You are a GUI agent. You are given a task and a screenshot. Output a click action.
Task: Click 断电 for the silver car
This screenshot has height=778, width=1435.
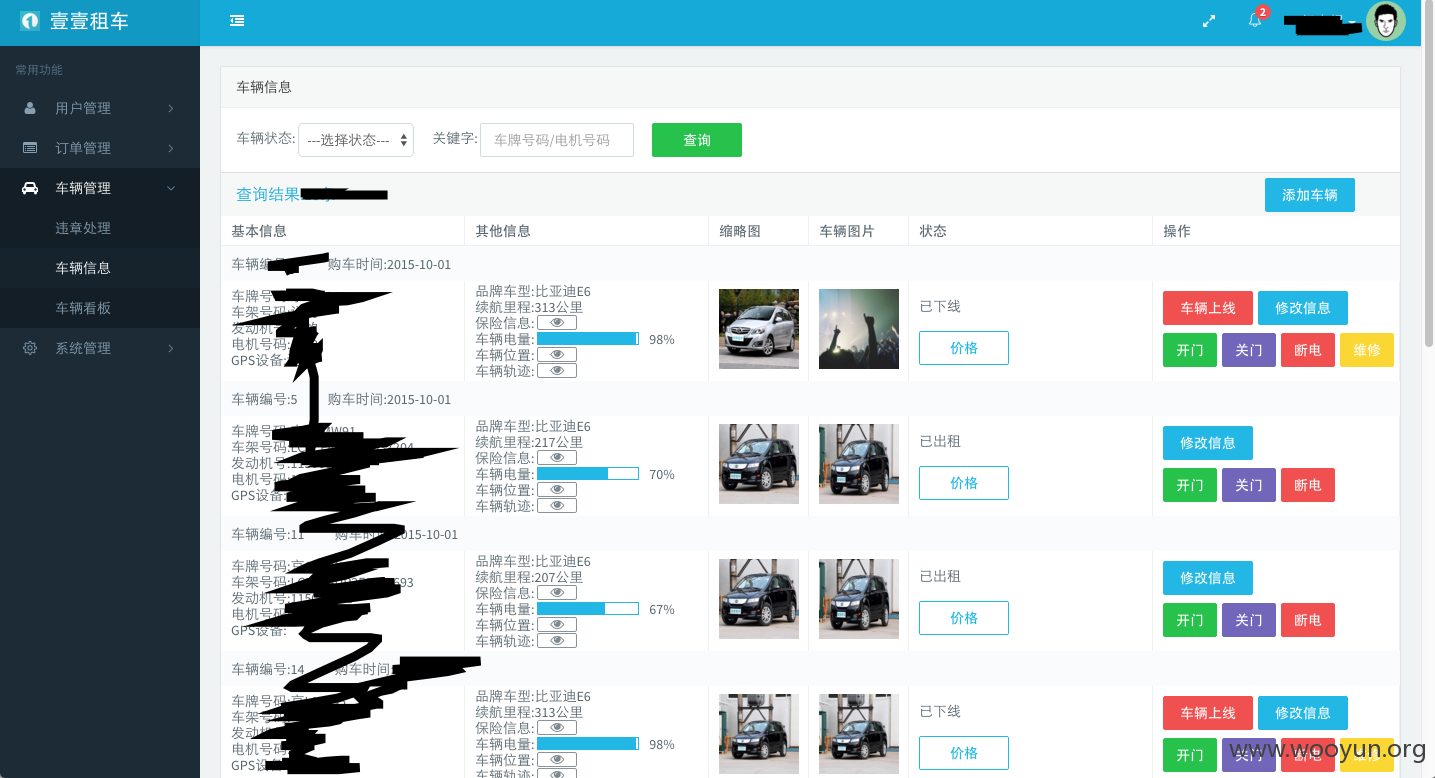[x=1308, y=350]
